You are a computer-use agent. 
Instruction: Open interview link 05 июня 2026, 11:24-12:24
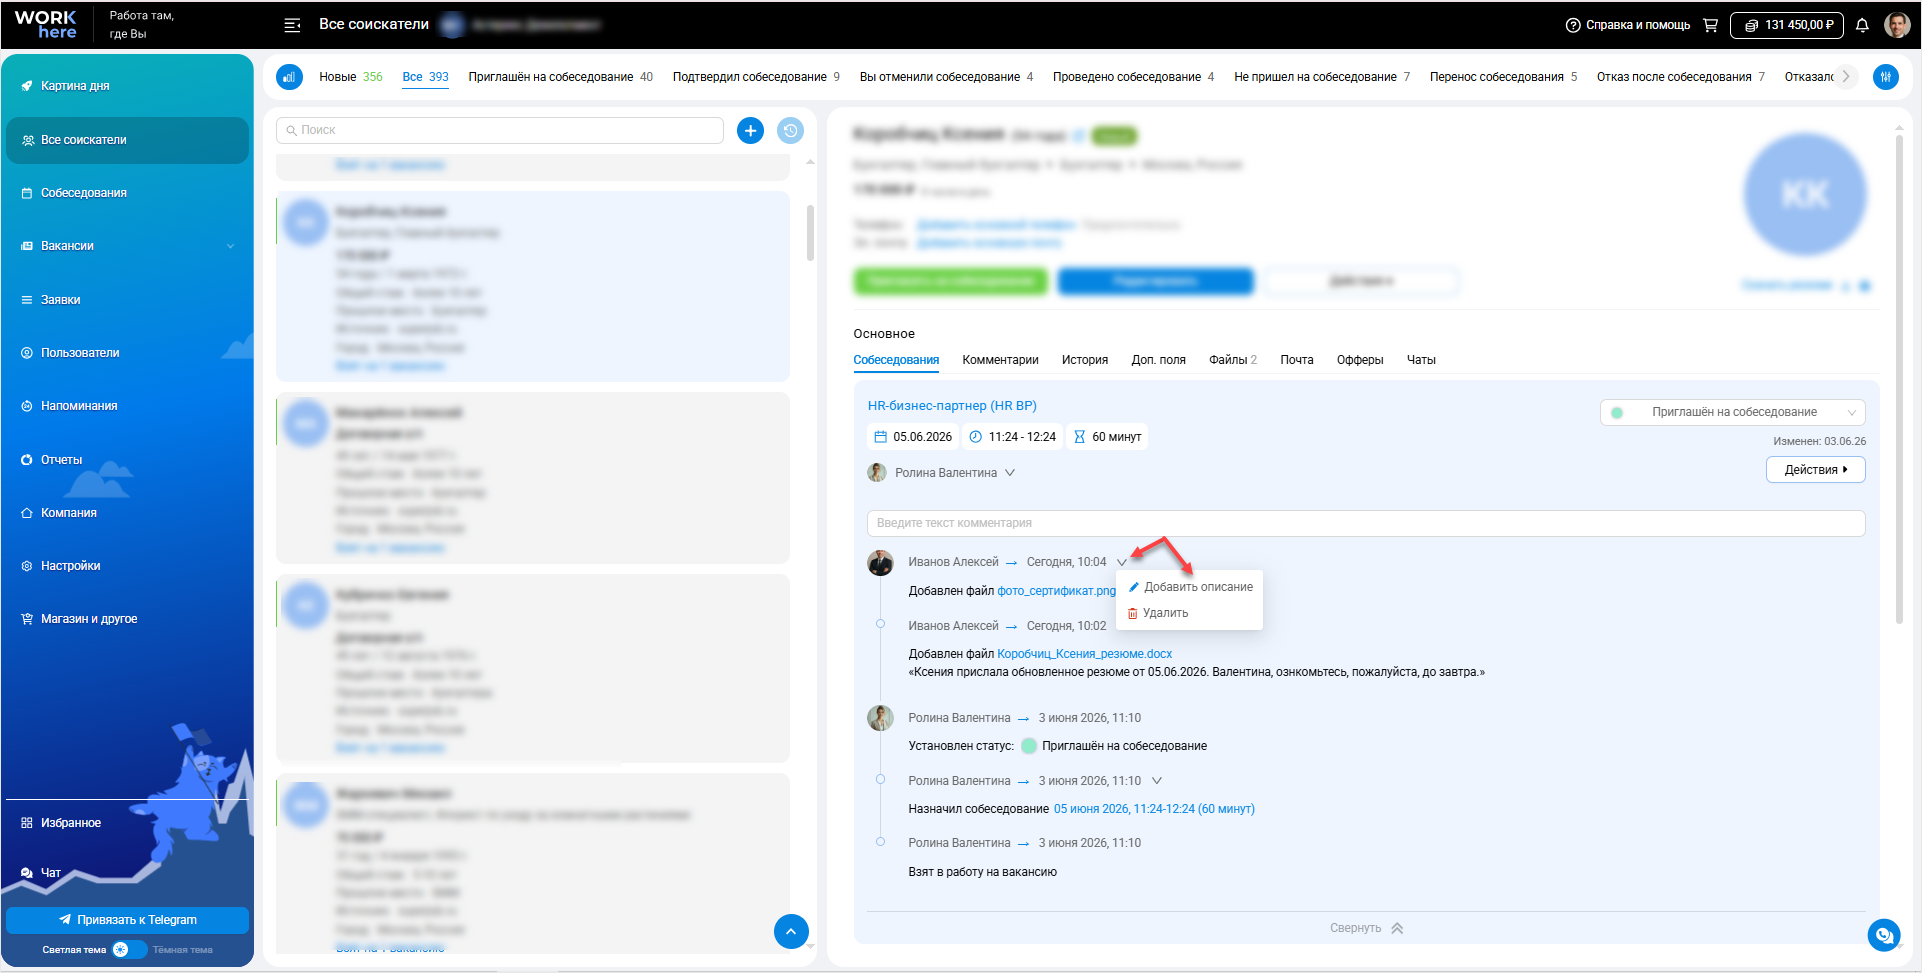point(1154,809)
